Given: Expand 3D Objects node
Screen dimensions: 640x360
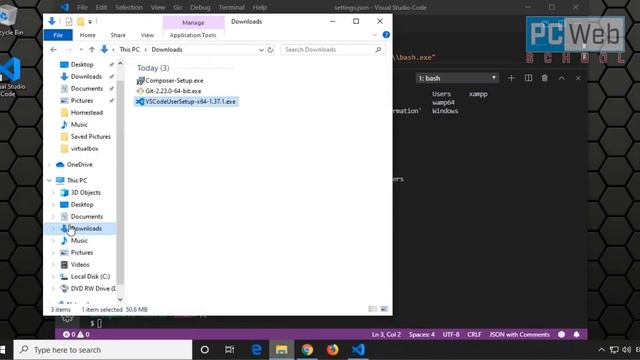Looking at the screenshot, I should 53,192.
